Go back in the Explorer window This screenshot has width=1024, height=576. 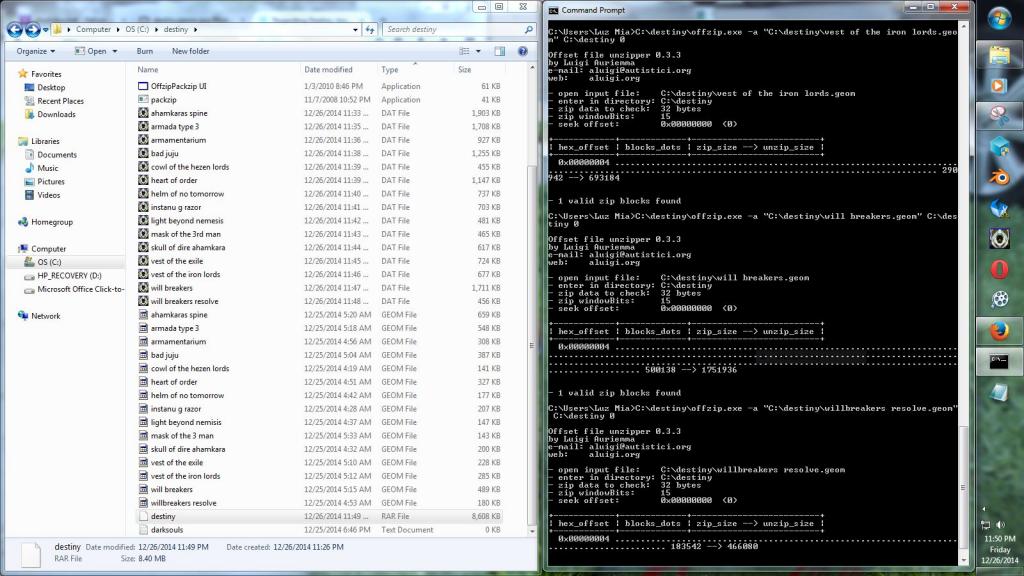tap(14, 29)
